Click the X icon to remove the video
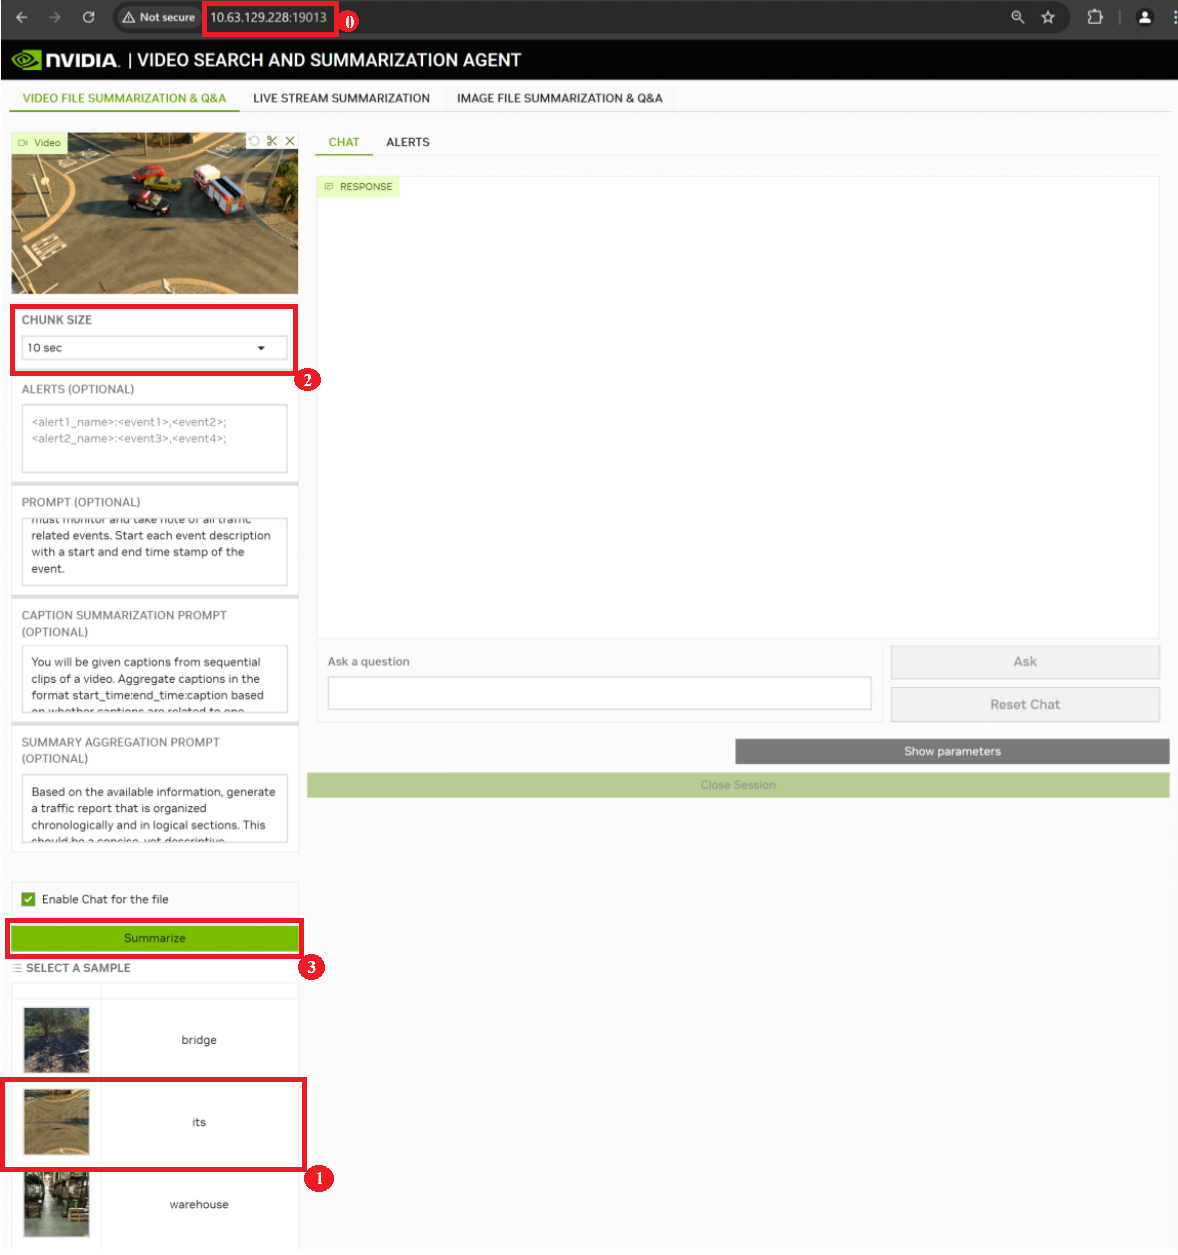Viewport: 1178px width, 1255px height. coord(290,140)
